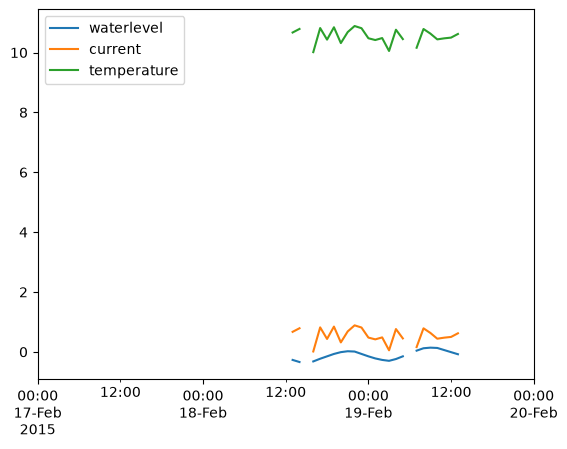Click the 18-Feb midnight axis label
The height and width of the screenshot is (449, 567).
[x=203, y=404]
